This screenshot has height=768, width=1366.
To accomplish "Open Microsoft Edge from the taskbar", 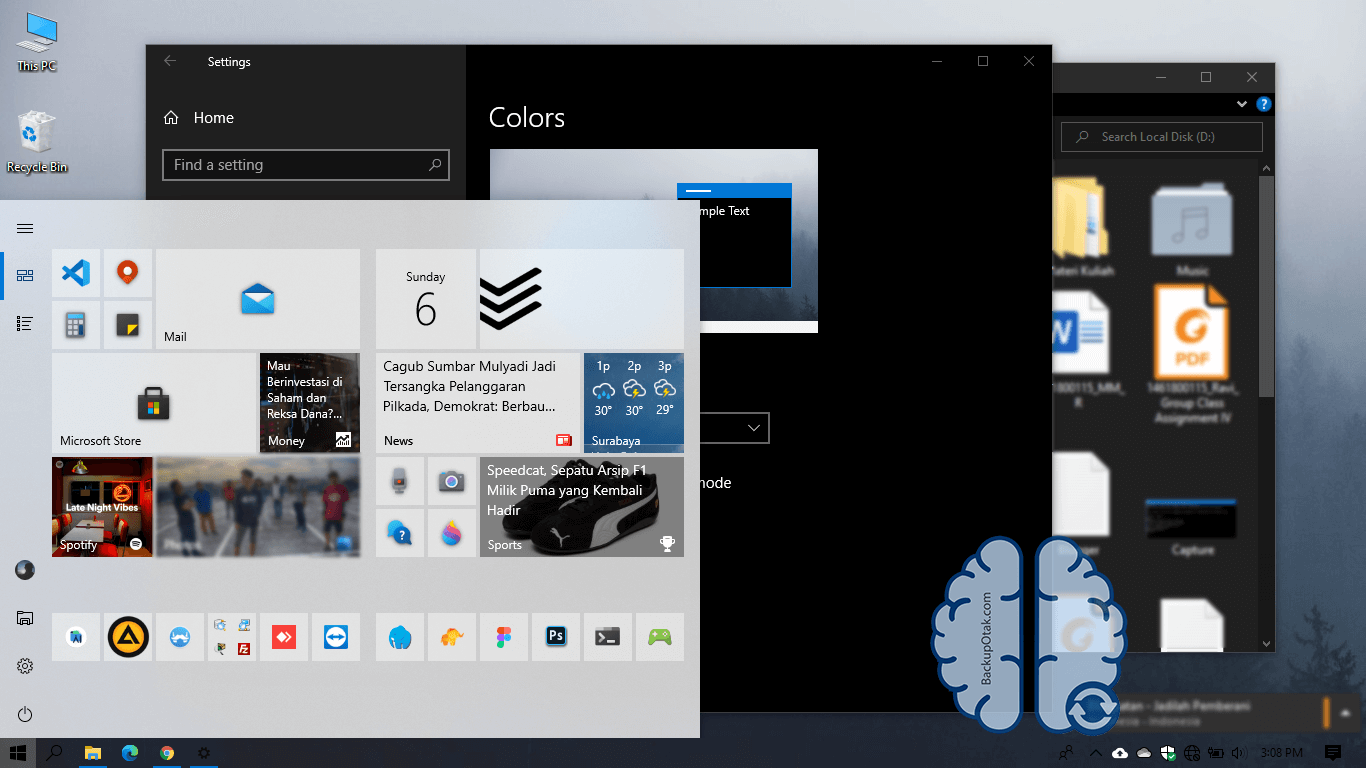I will click(129, 753).
